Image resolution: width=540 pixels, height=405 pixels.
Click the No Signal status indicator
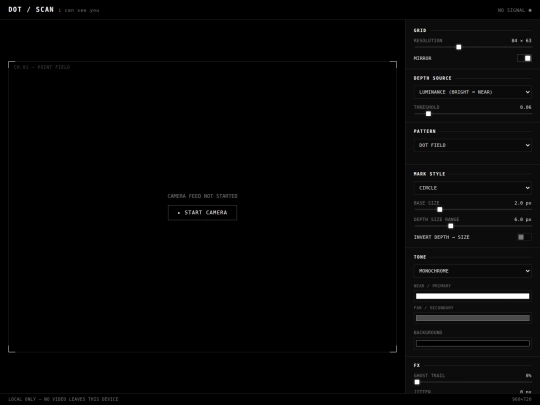coord(514,10)
